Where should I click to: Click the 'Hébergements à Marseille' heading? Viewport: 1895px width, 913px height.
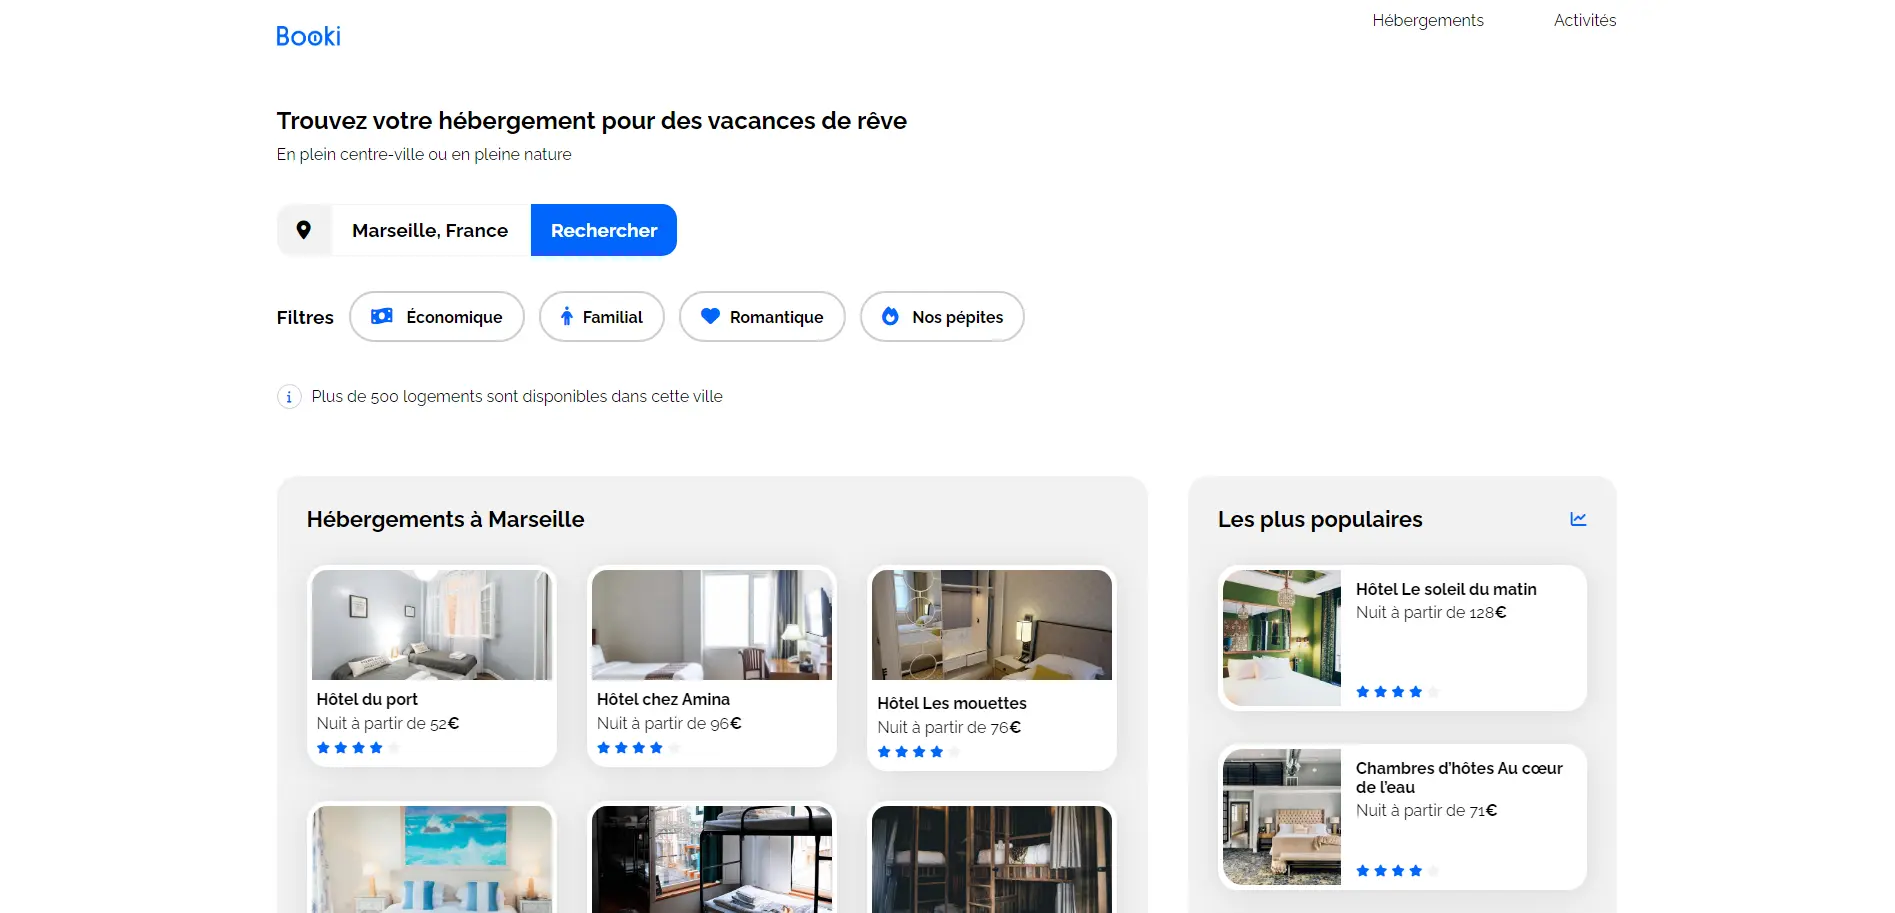[x=445, y=519]
